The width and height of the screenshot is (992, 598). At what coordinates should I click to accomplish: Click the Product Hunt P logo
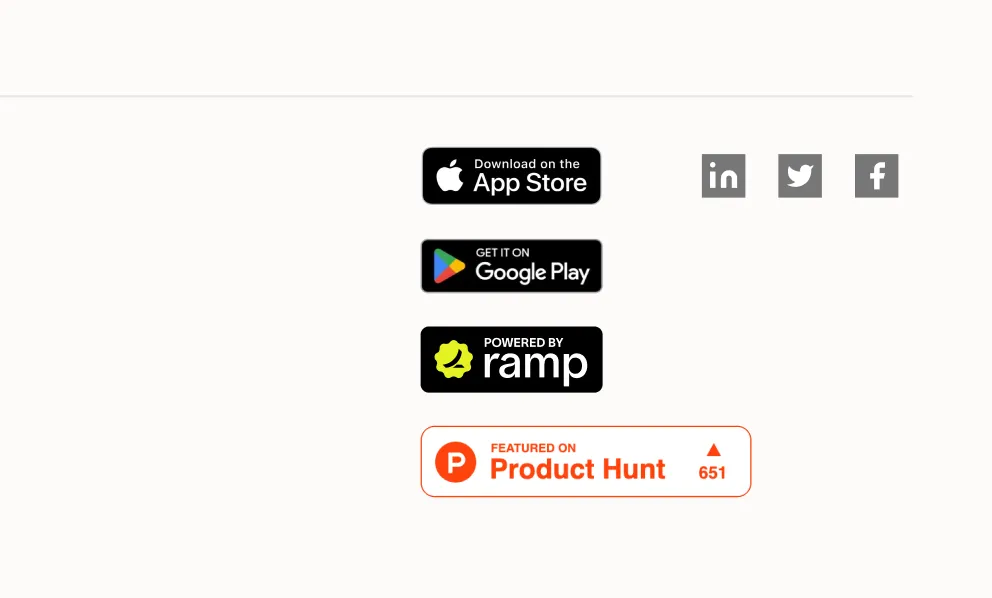455,461
